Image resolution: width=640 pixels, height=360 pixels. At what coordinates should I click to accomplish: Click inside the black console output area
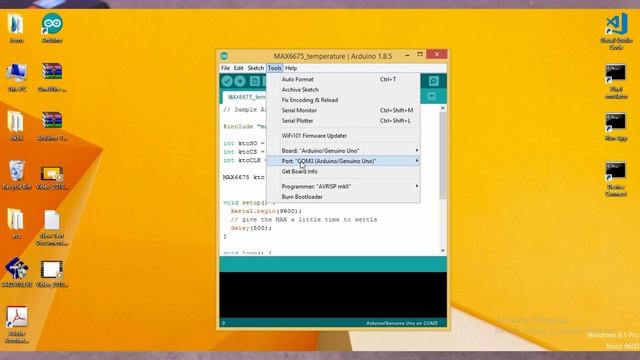click(333, 295)
